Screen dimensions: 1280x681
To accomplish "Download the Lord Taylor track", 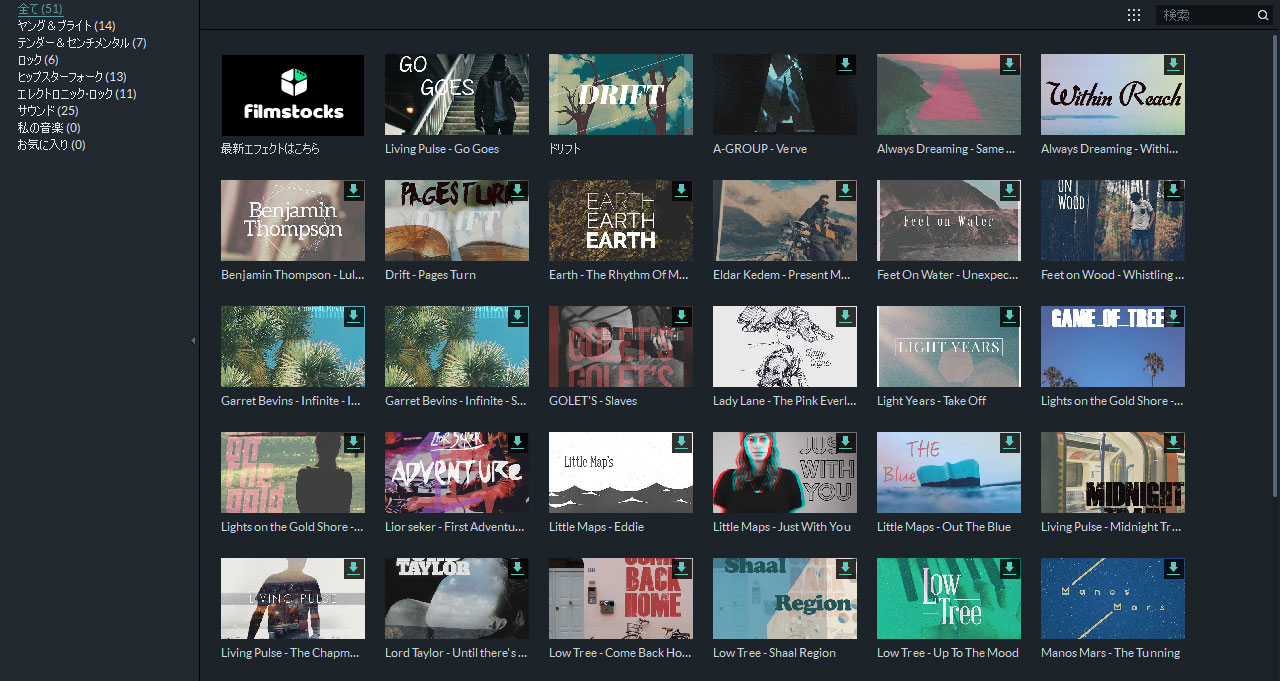I will coord(518,568).
